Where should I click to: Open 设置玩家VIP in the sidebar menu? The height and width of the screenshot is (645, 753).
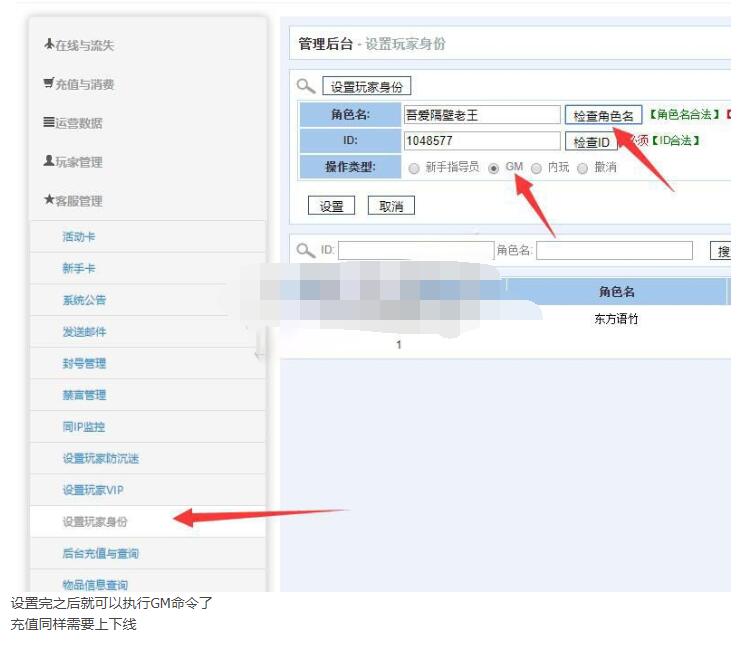tap(92, 490)
